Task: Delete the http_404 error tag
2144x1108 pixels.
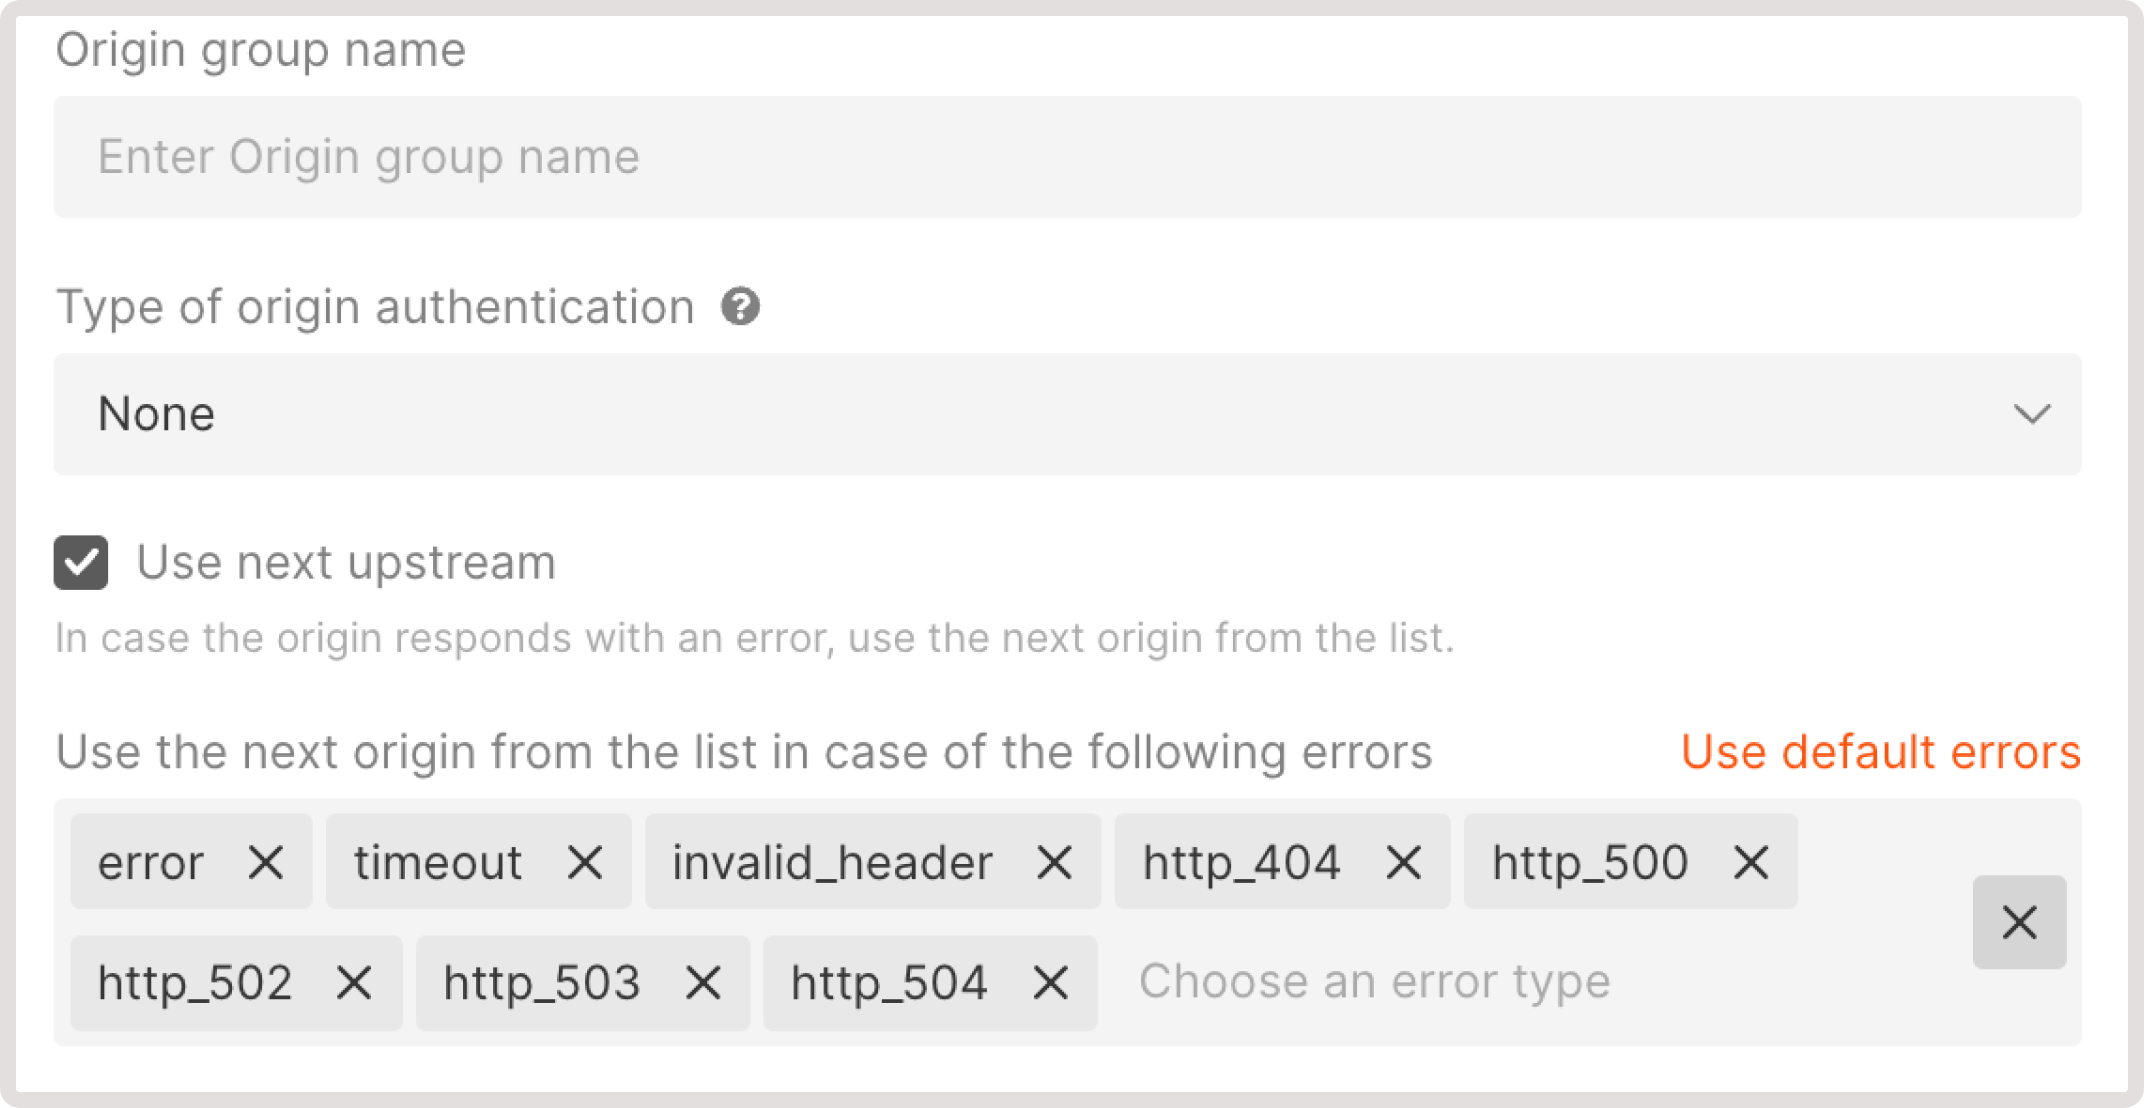Action: (1405, 861)
